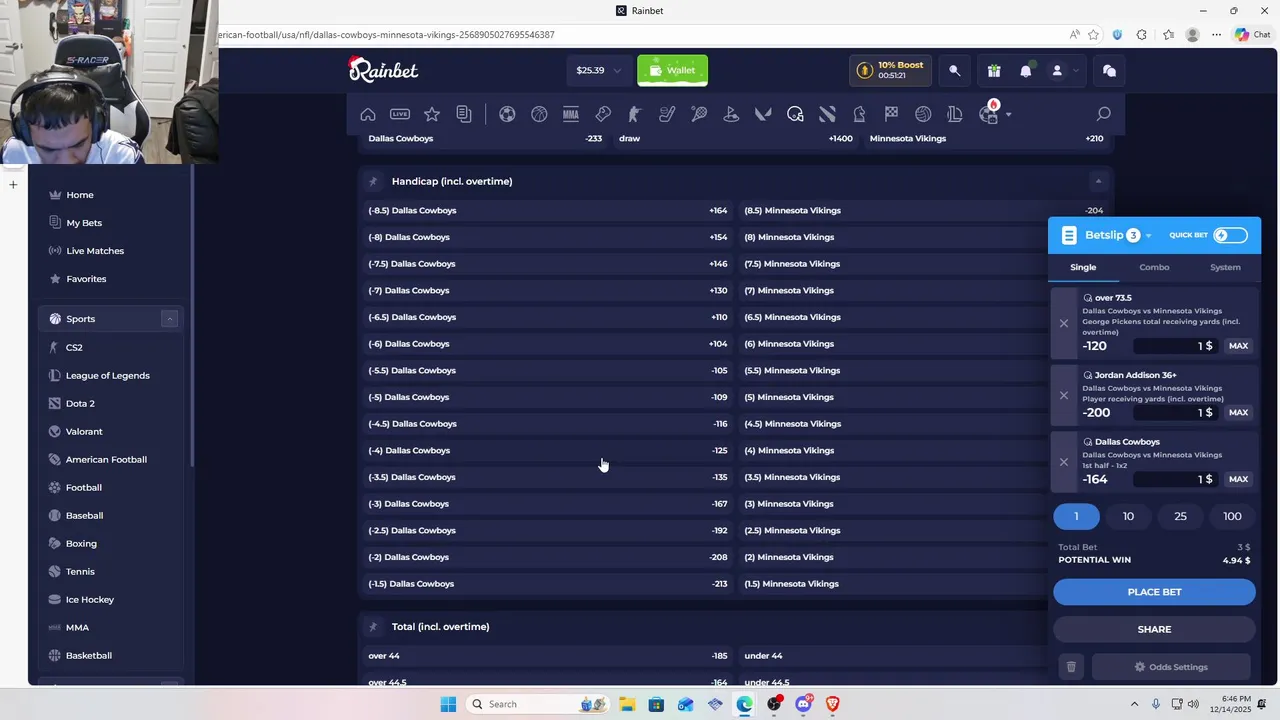Select the golf flag icon
1280x720 pixels.
click(731, 114)
